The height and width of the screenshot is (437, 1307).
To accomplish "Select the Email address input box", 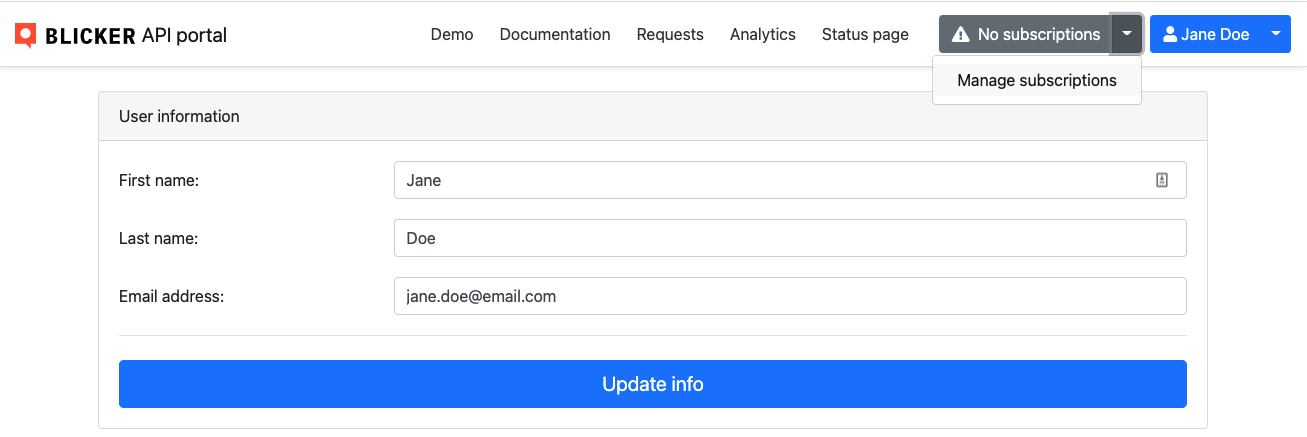I will tap(790, 296).
